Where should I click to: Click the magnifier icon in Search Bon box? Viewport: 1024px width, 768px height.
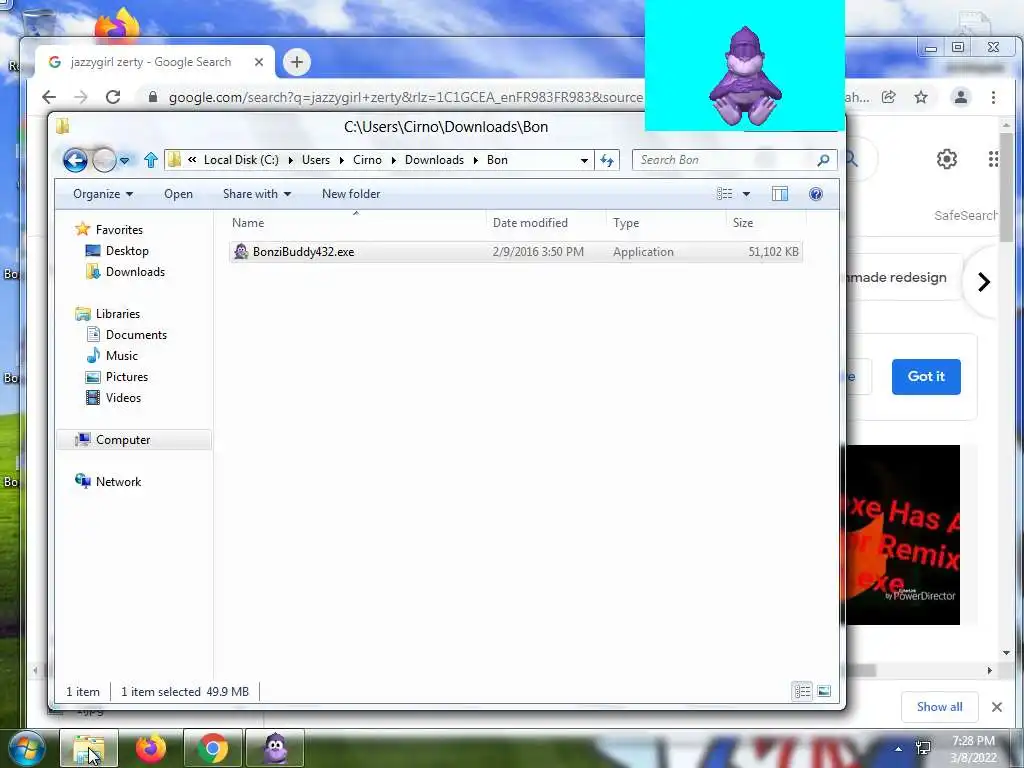coord(824,160)
